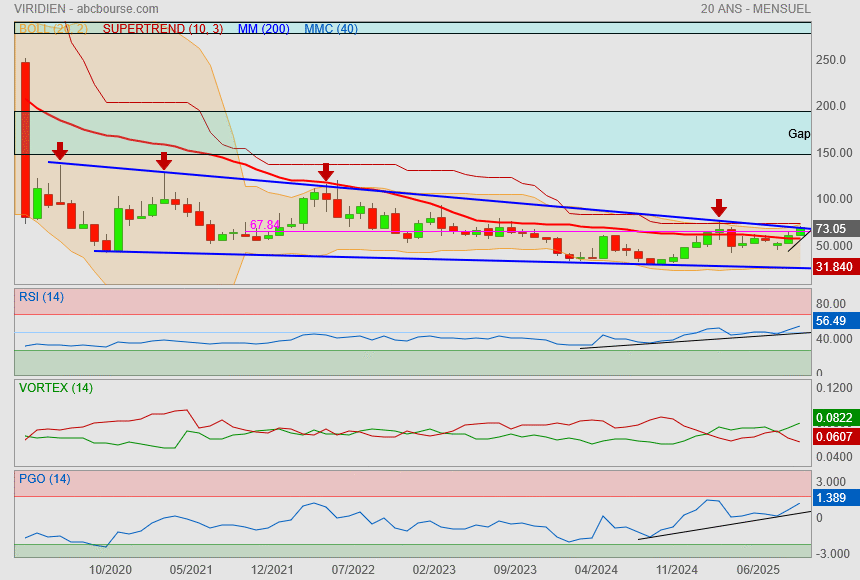Click the 20 ANS - MENSUEL timeframe label
Viewport: 860px width, 580px height.
755,8
